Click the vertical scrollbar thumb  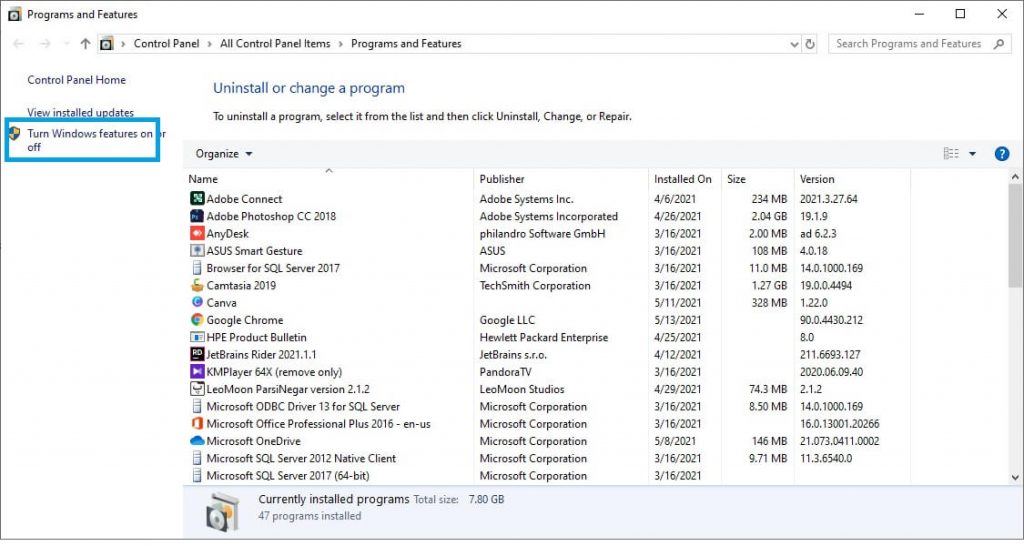coord(1015,235)
